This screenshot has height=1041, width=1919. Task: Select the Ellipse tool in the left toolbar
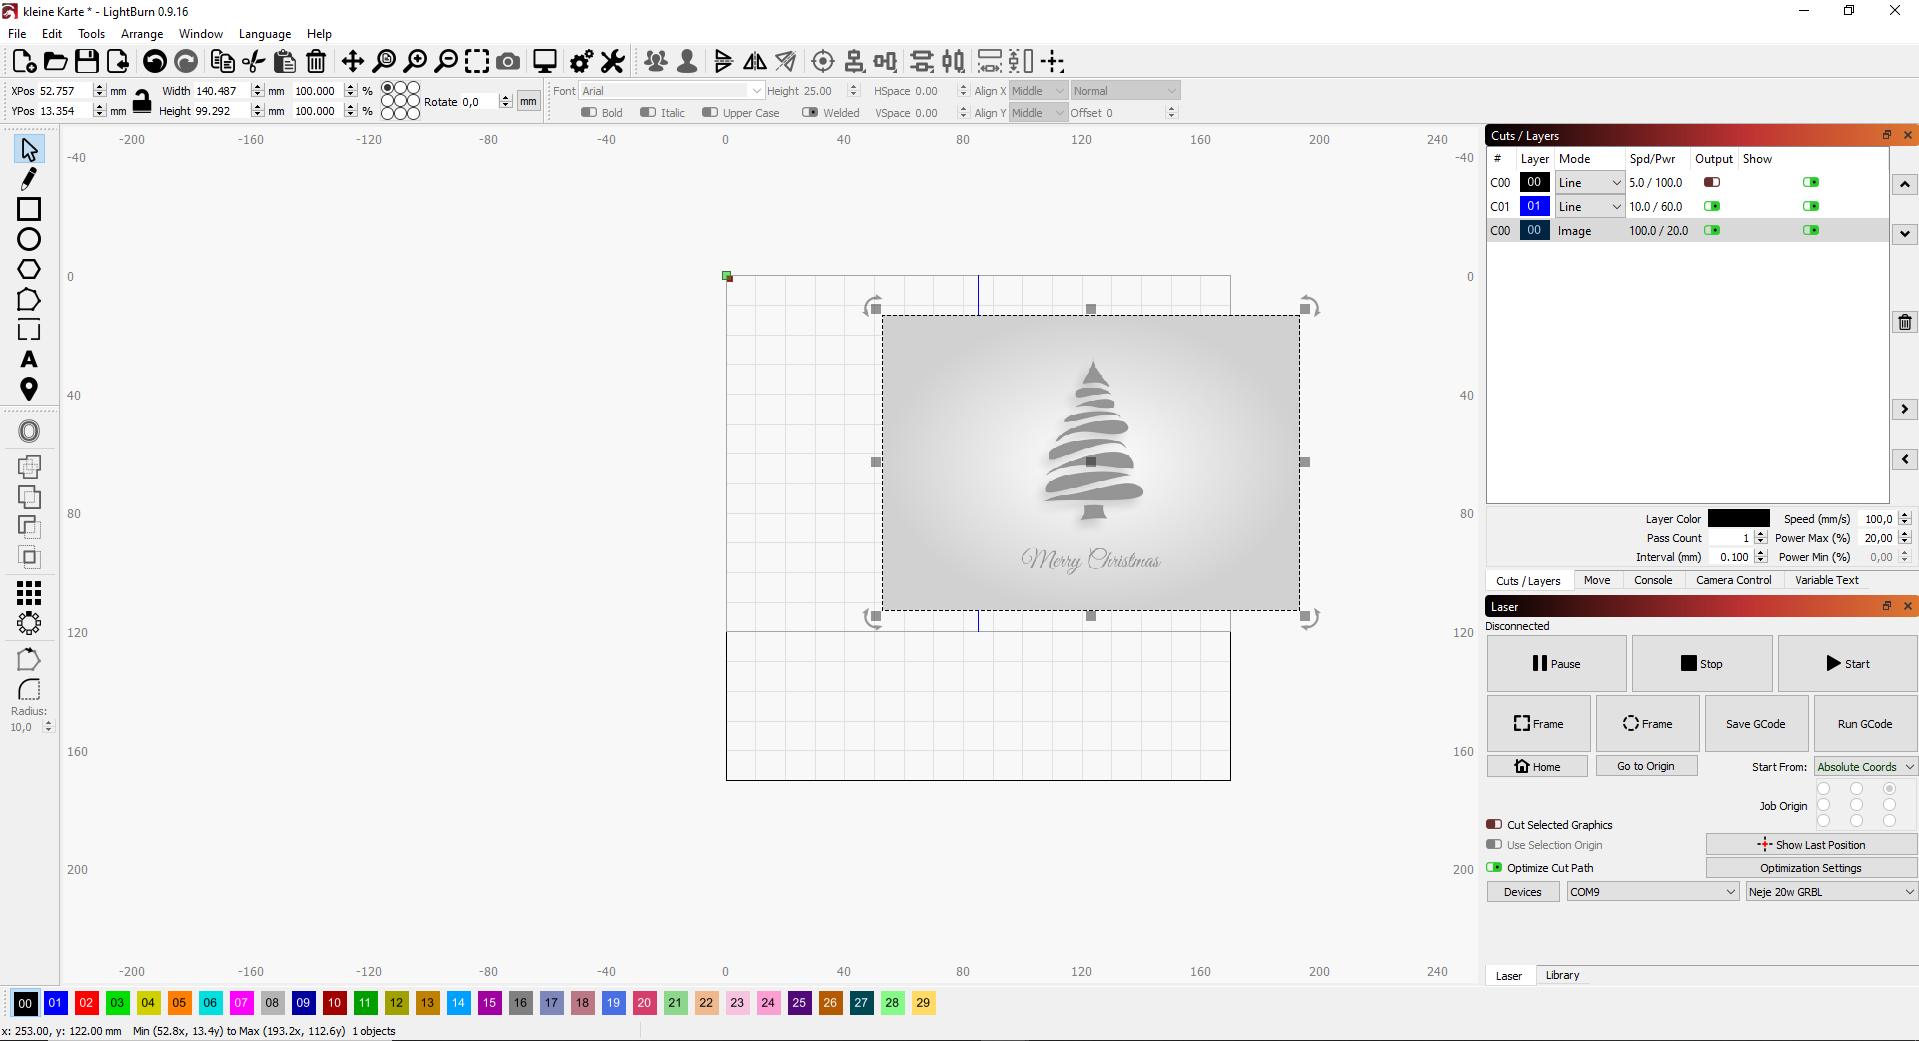point(28,239)
